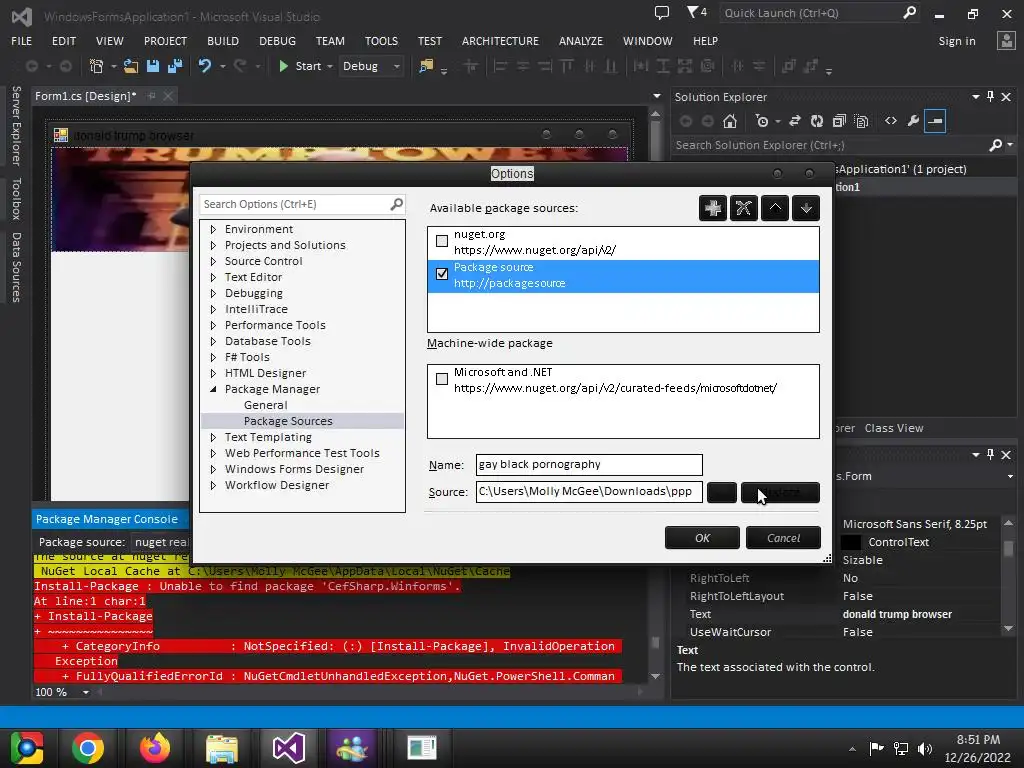Click Quick Launch search magnifier icon
The image size is (1024, 768).
point(909,12)
